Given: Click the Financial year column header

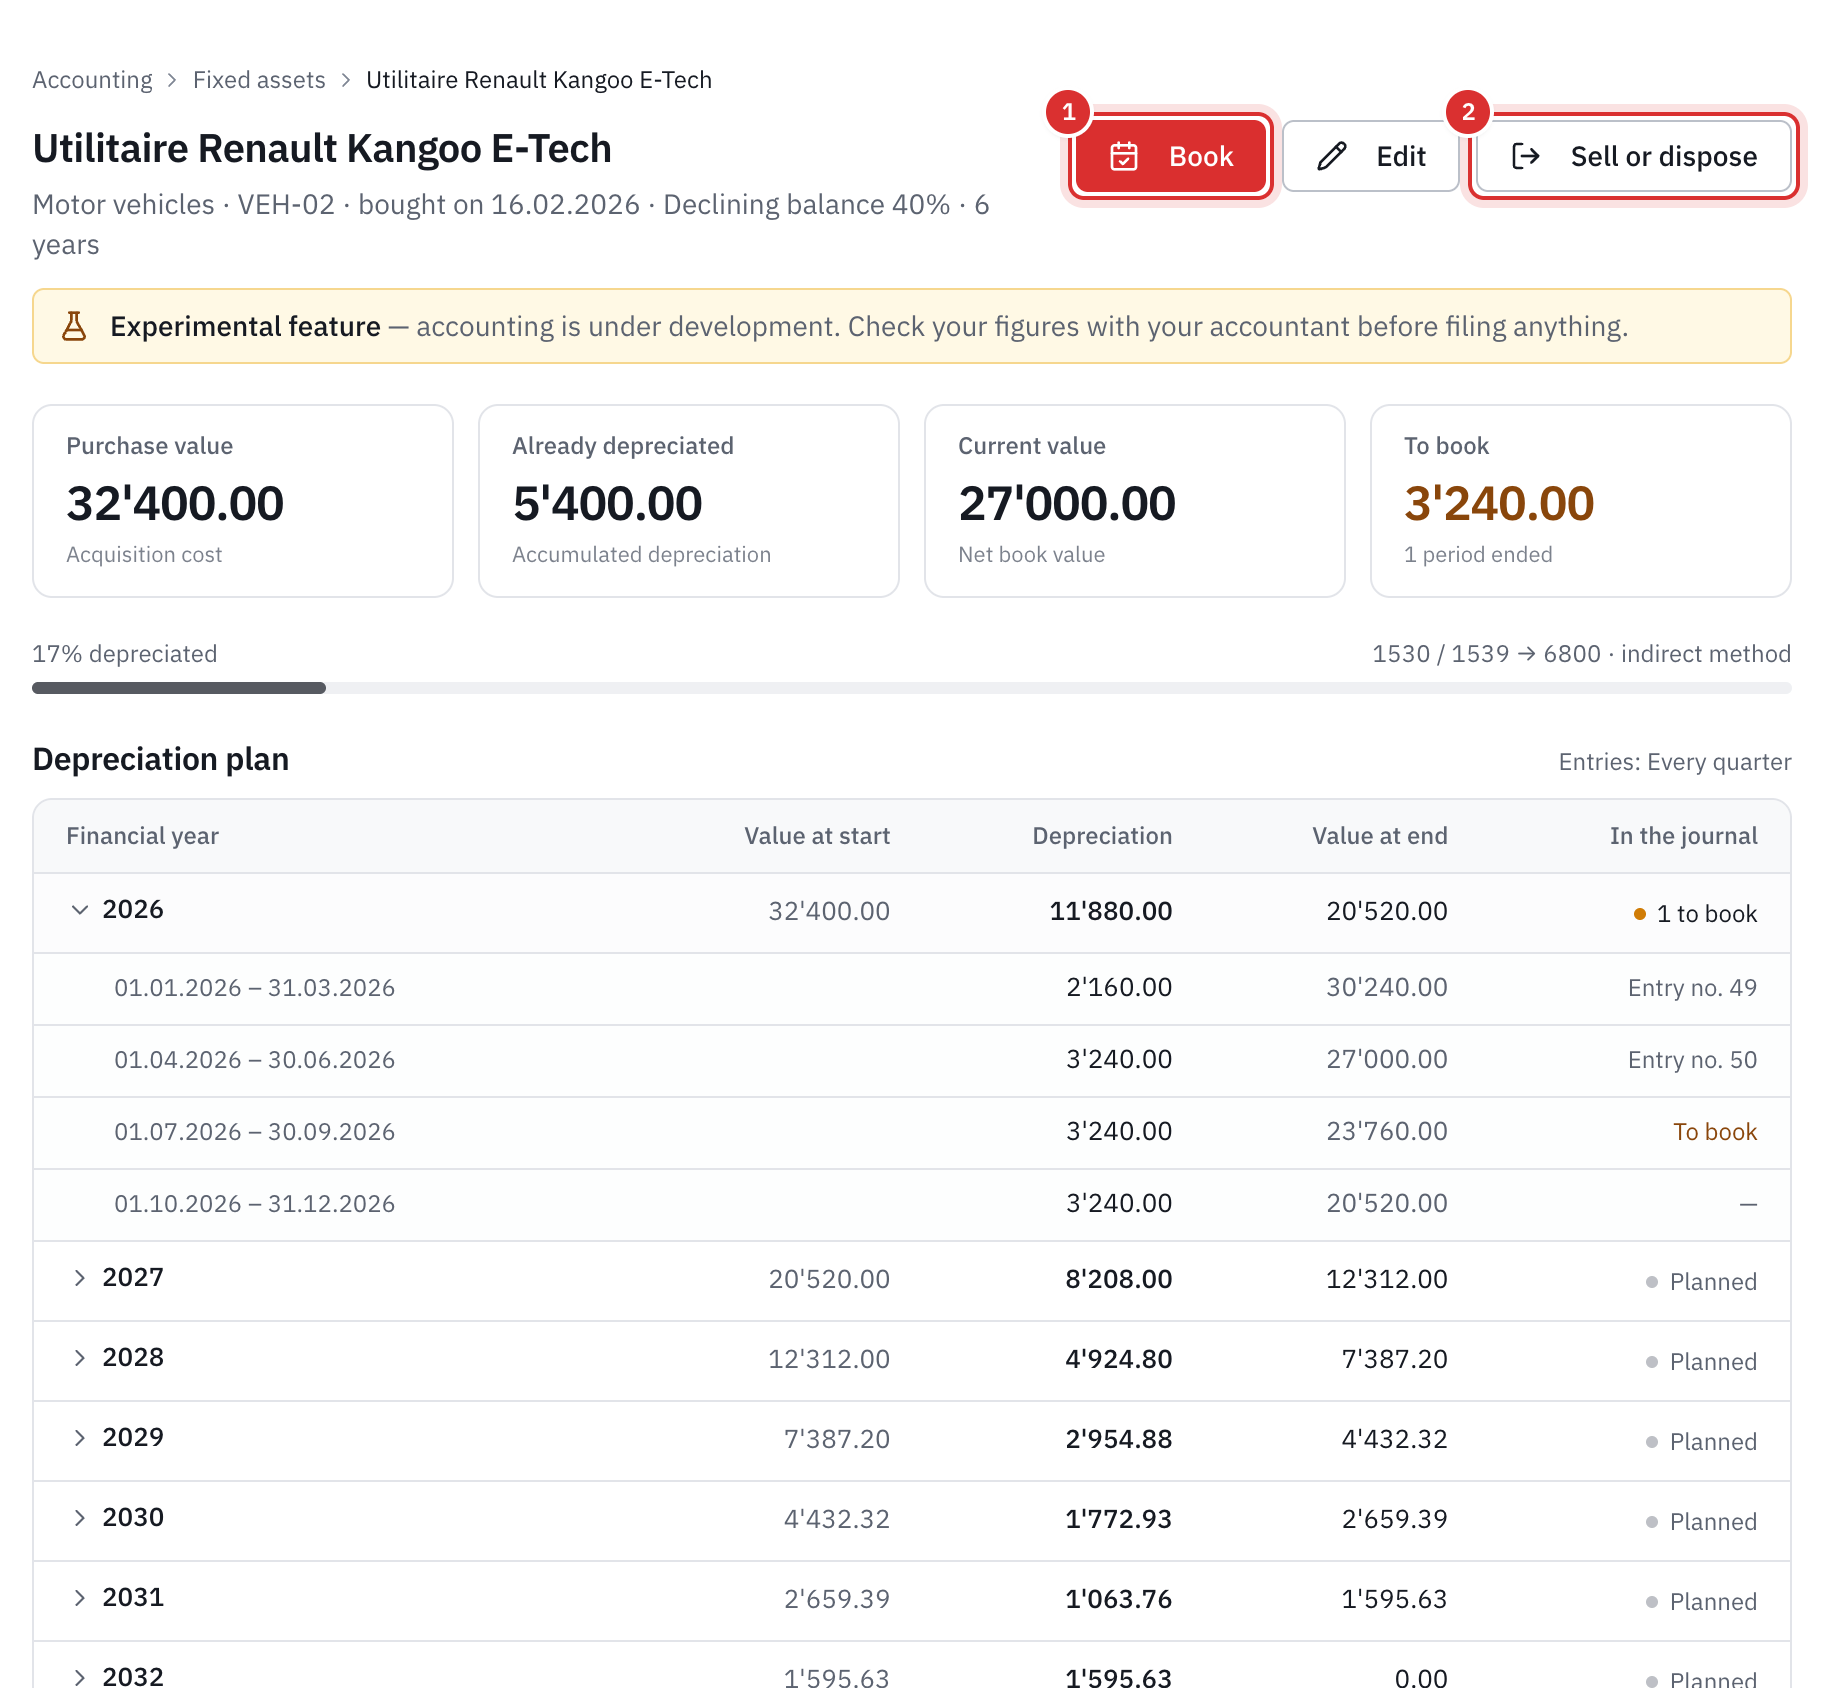Looking at the screenshot, I should point(143,836).
